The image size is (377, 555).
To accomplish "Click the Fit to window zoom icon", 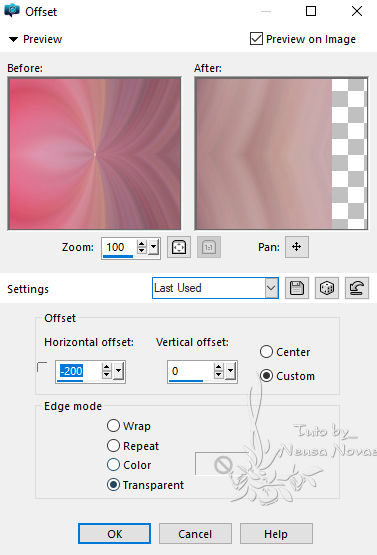I will click(x=179, y=247).
